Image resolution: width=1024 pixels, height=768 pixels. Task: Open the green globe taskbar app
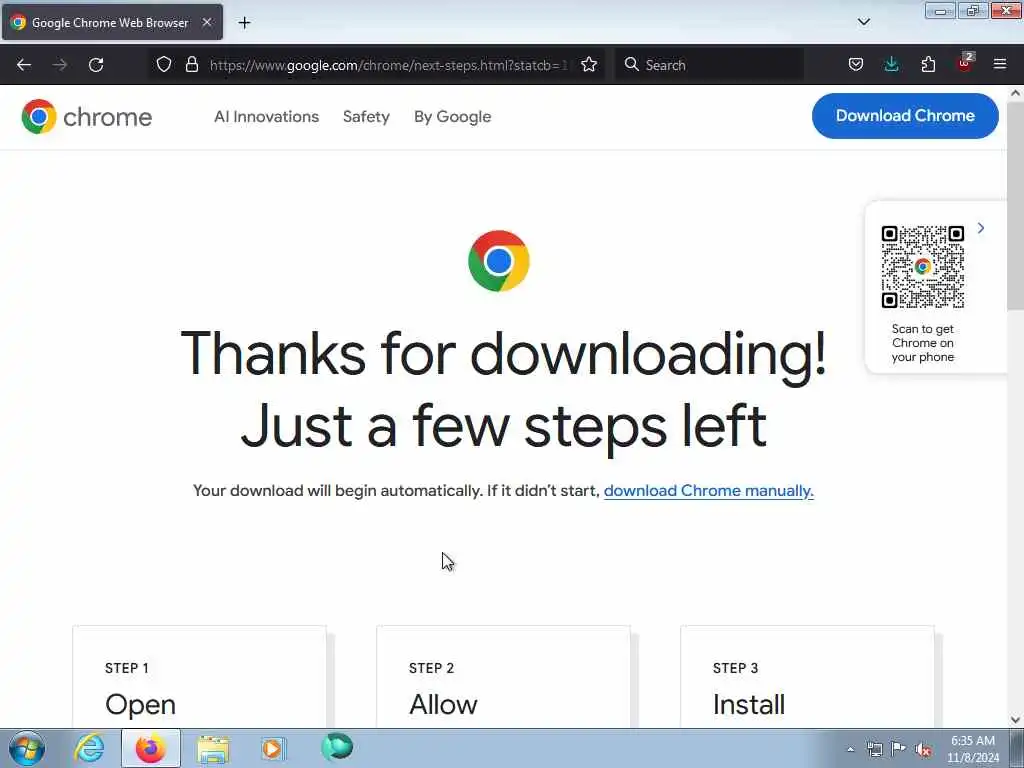pyautogui.click(x=337, y=747)
